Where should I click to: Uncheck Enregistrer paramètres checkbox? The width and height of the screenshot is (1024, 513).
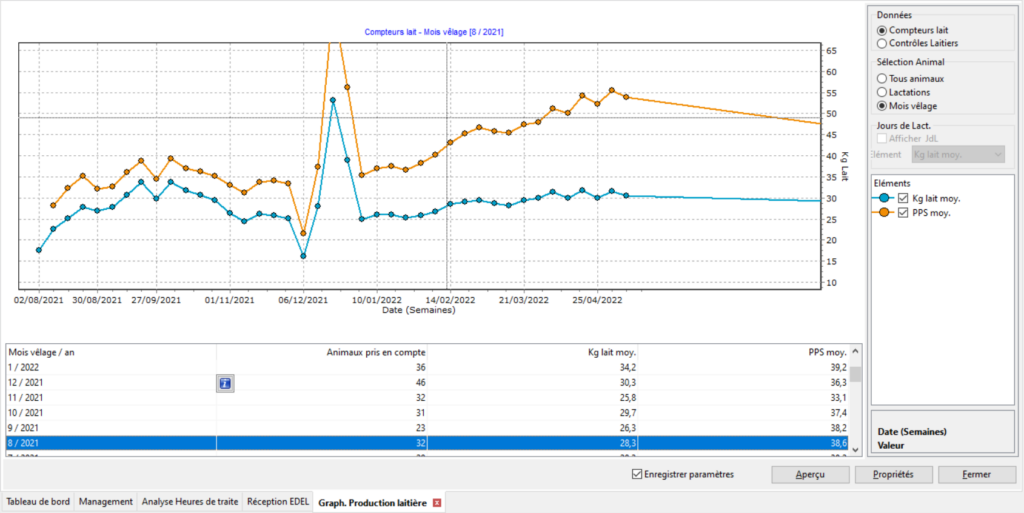tap(637, 474)
